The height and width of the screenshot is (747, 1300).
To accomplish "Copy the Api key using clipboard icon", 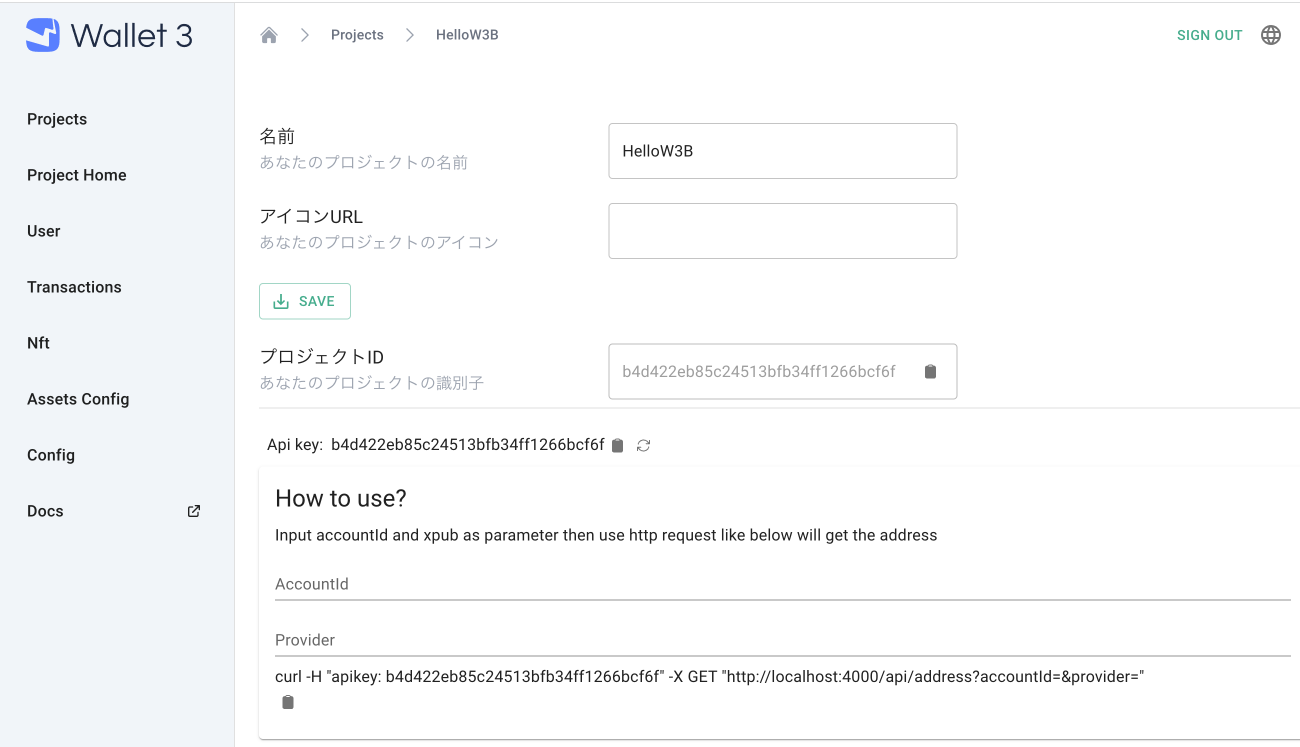I will tap(617, 445).
